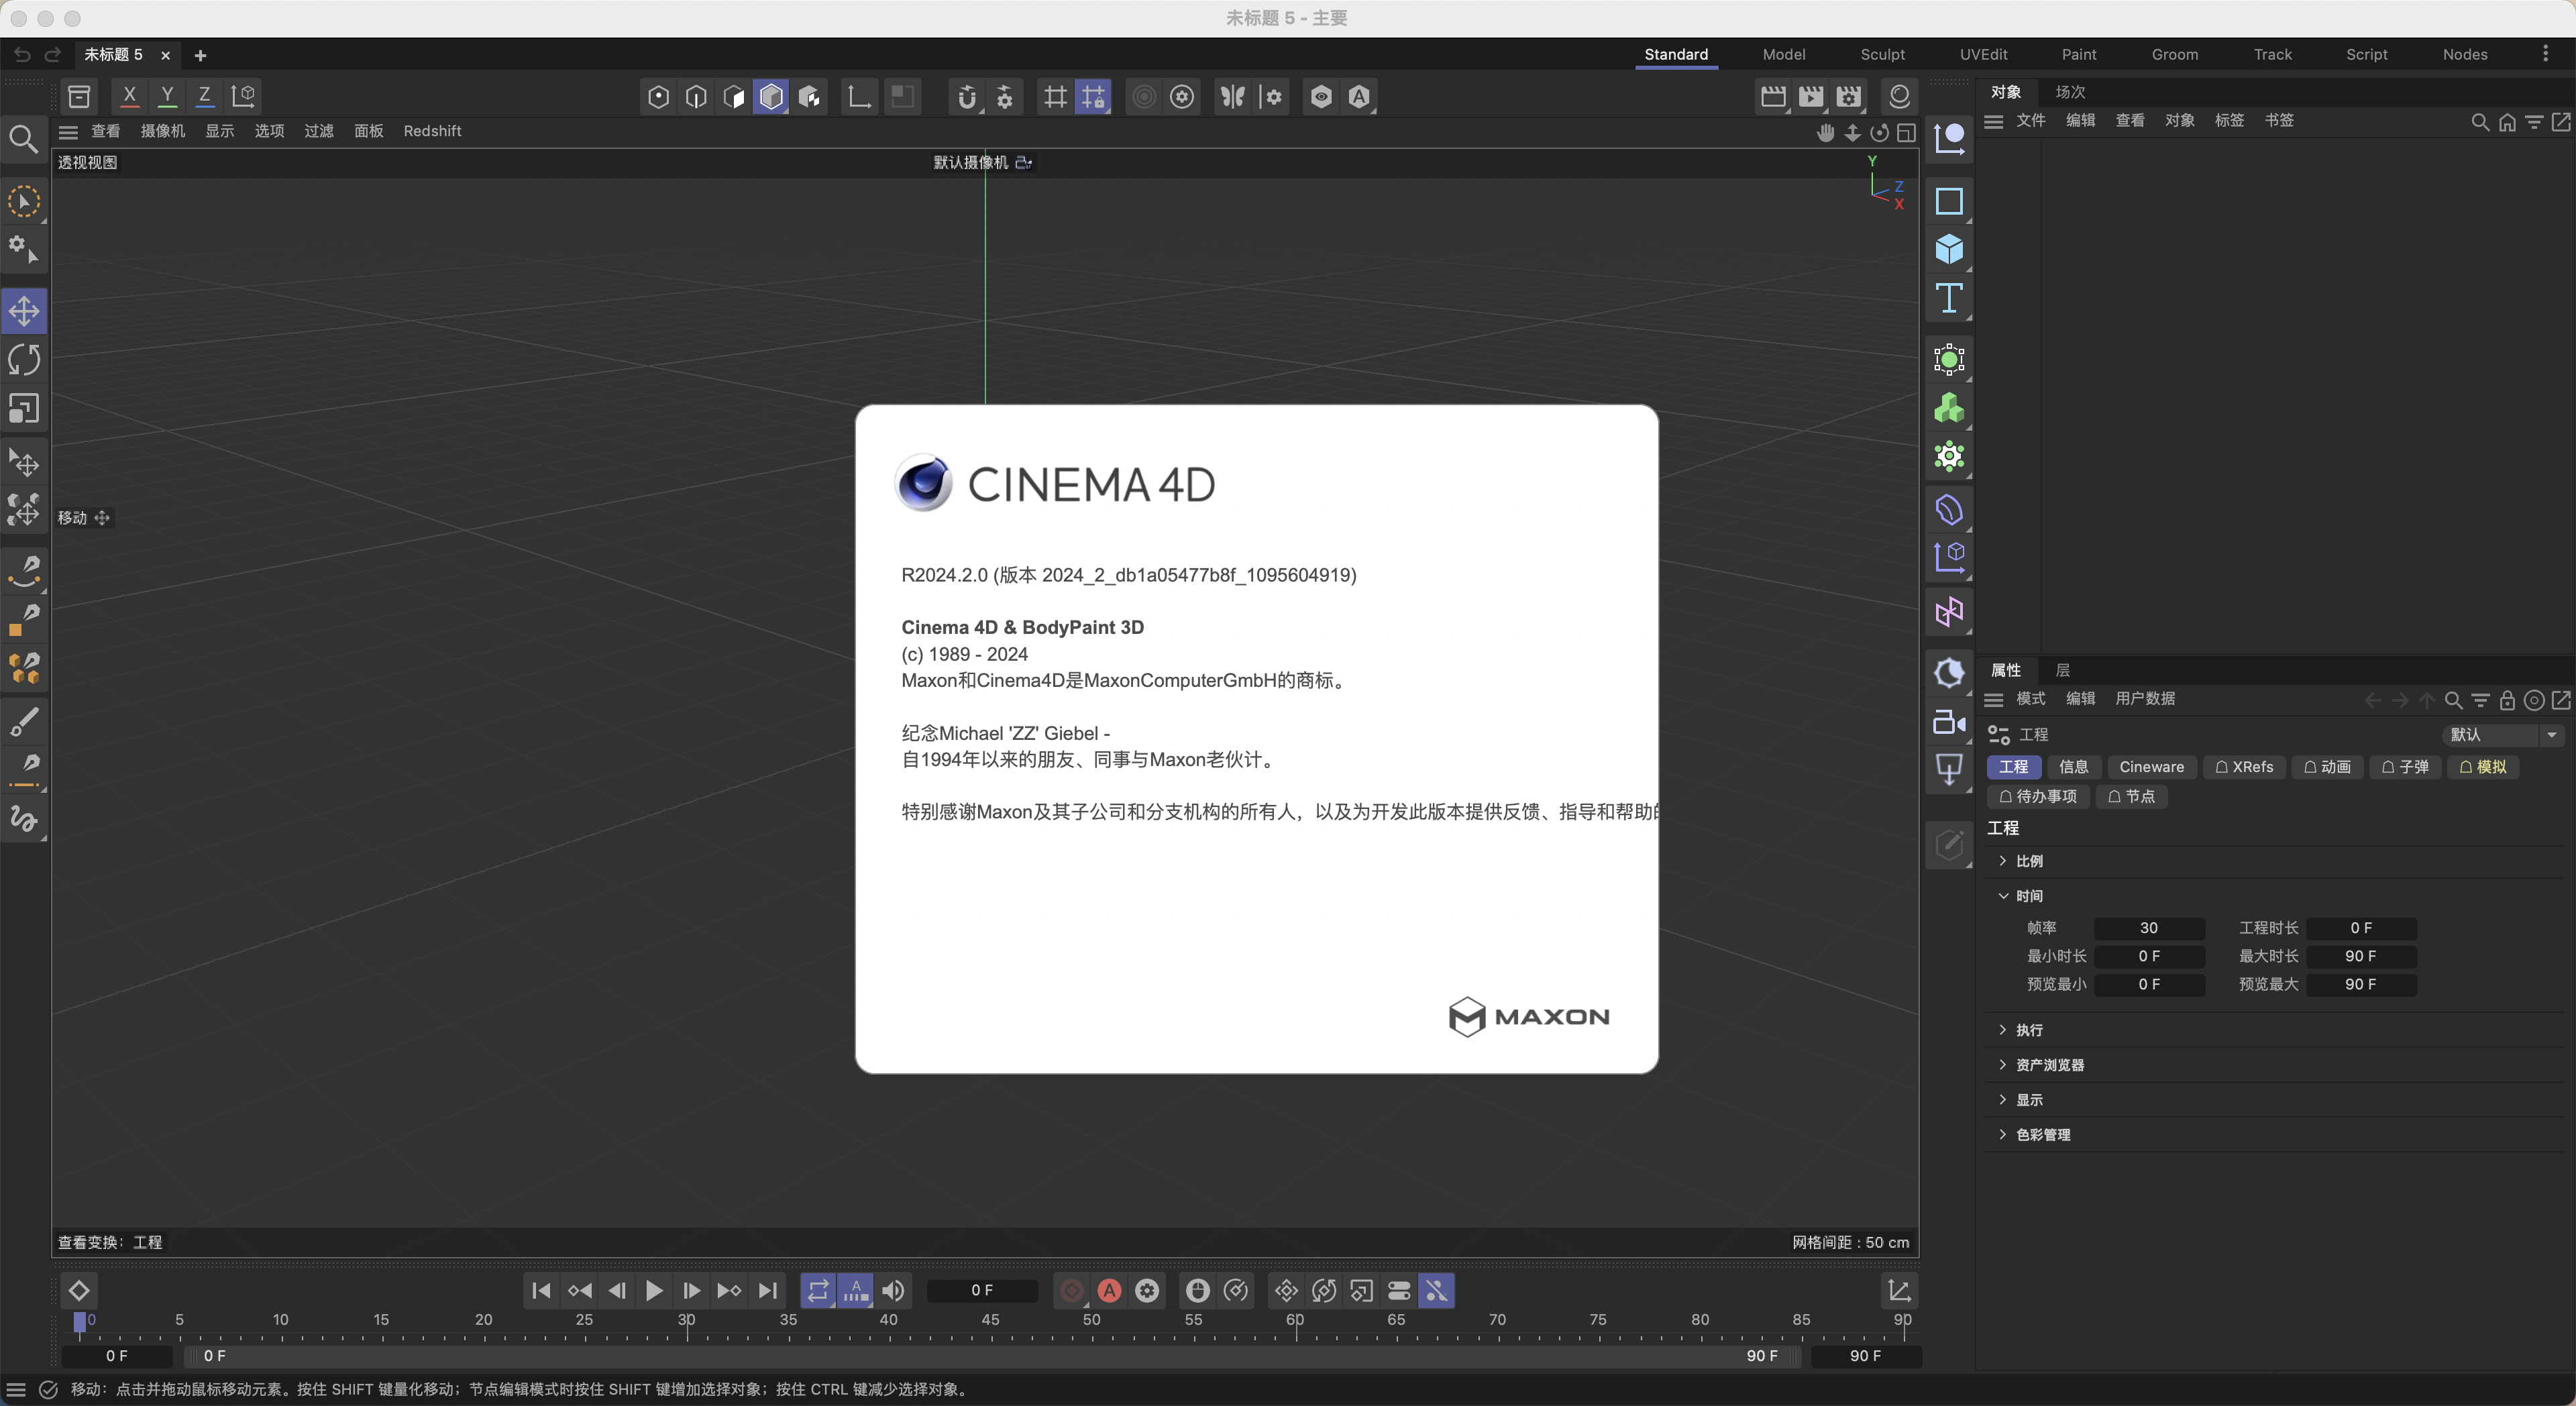Open the Cineware project tab
The width and height of the screenshot is (2576, 1406).
coord(2151,767)
